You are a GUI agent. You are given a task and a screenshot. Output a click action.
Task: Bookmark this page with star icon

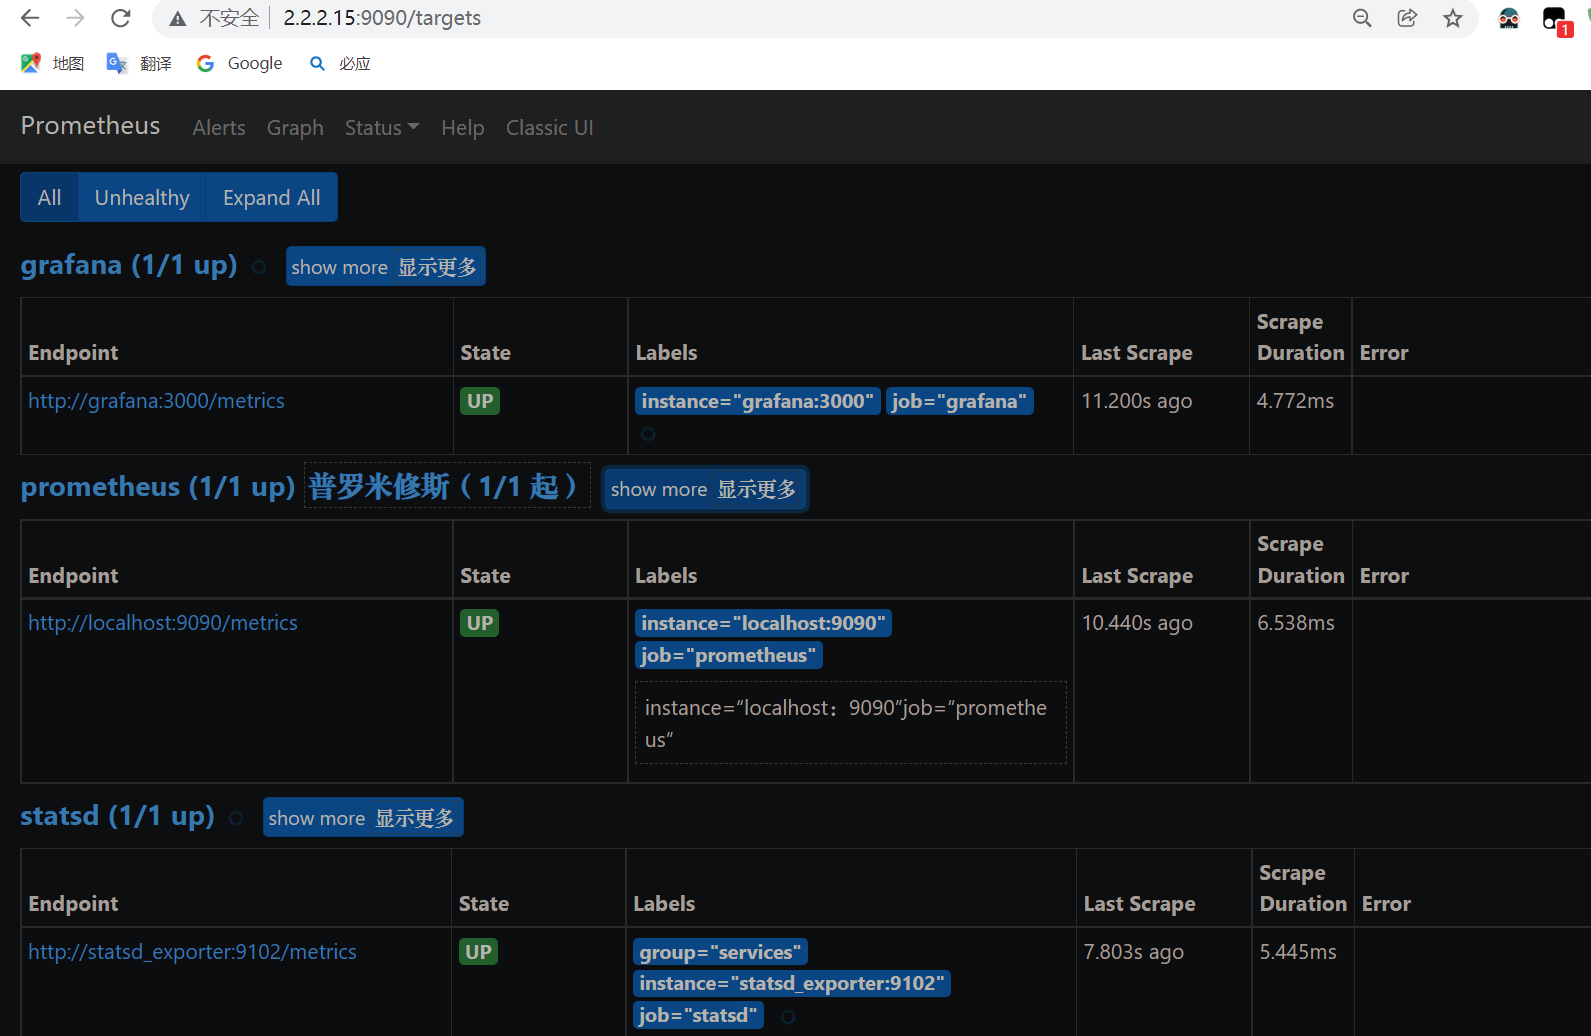(x=1453, y=18)
